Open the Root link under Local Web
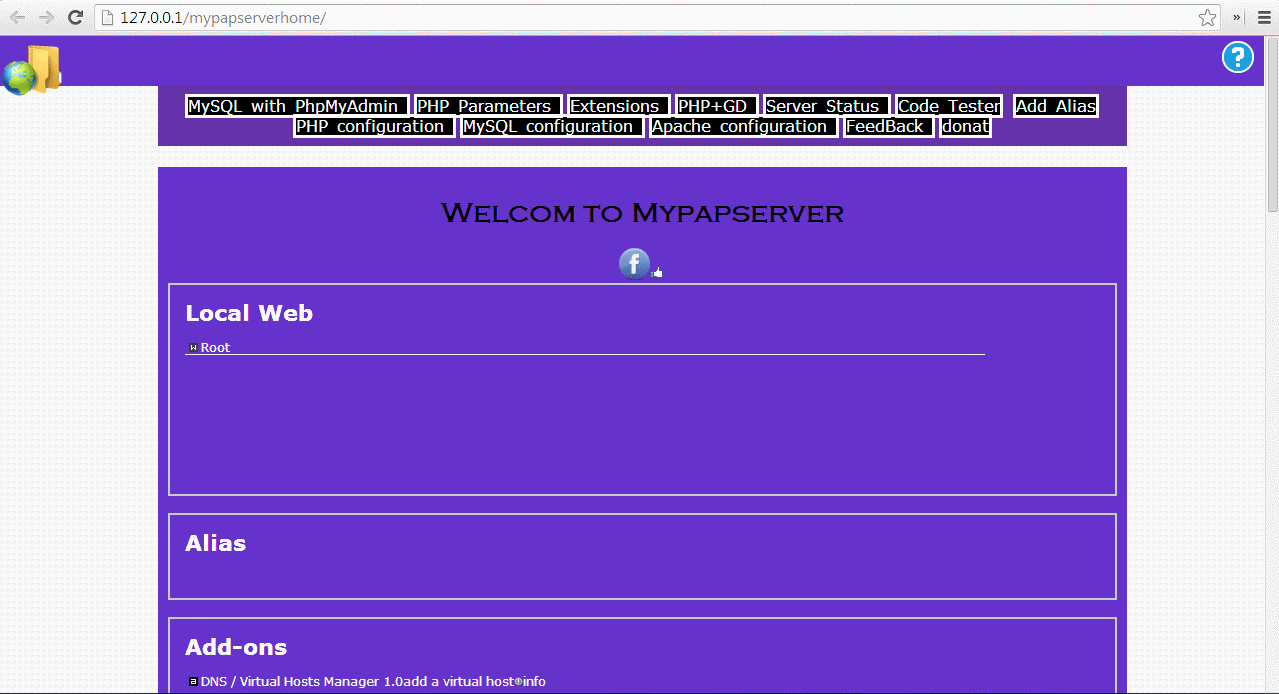 [215, 348]
